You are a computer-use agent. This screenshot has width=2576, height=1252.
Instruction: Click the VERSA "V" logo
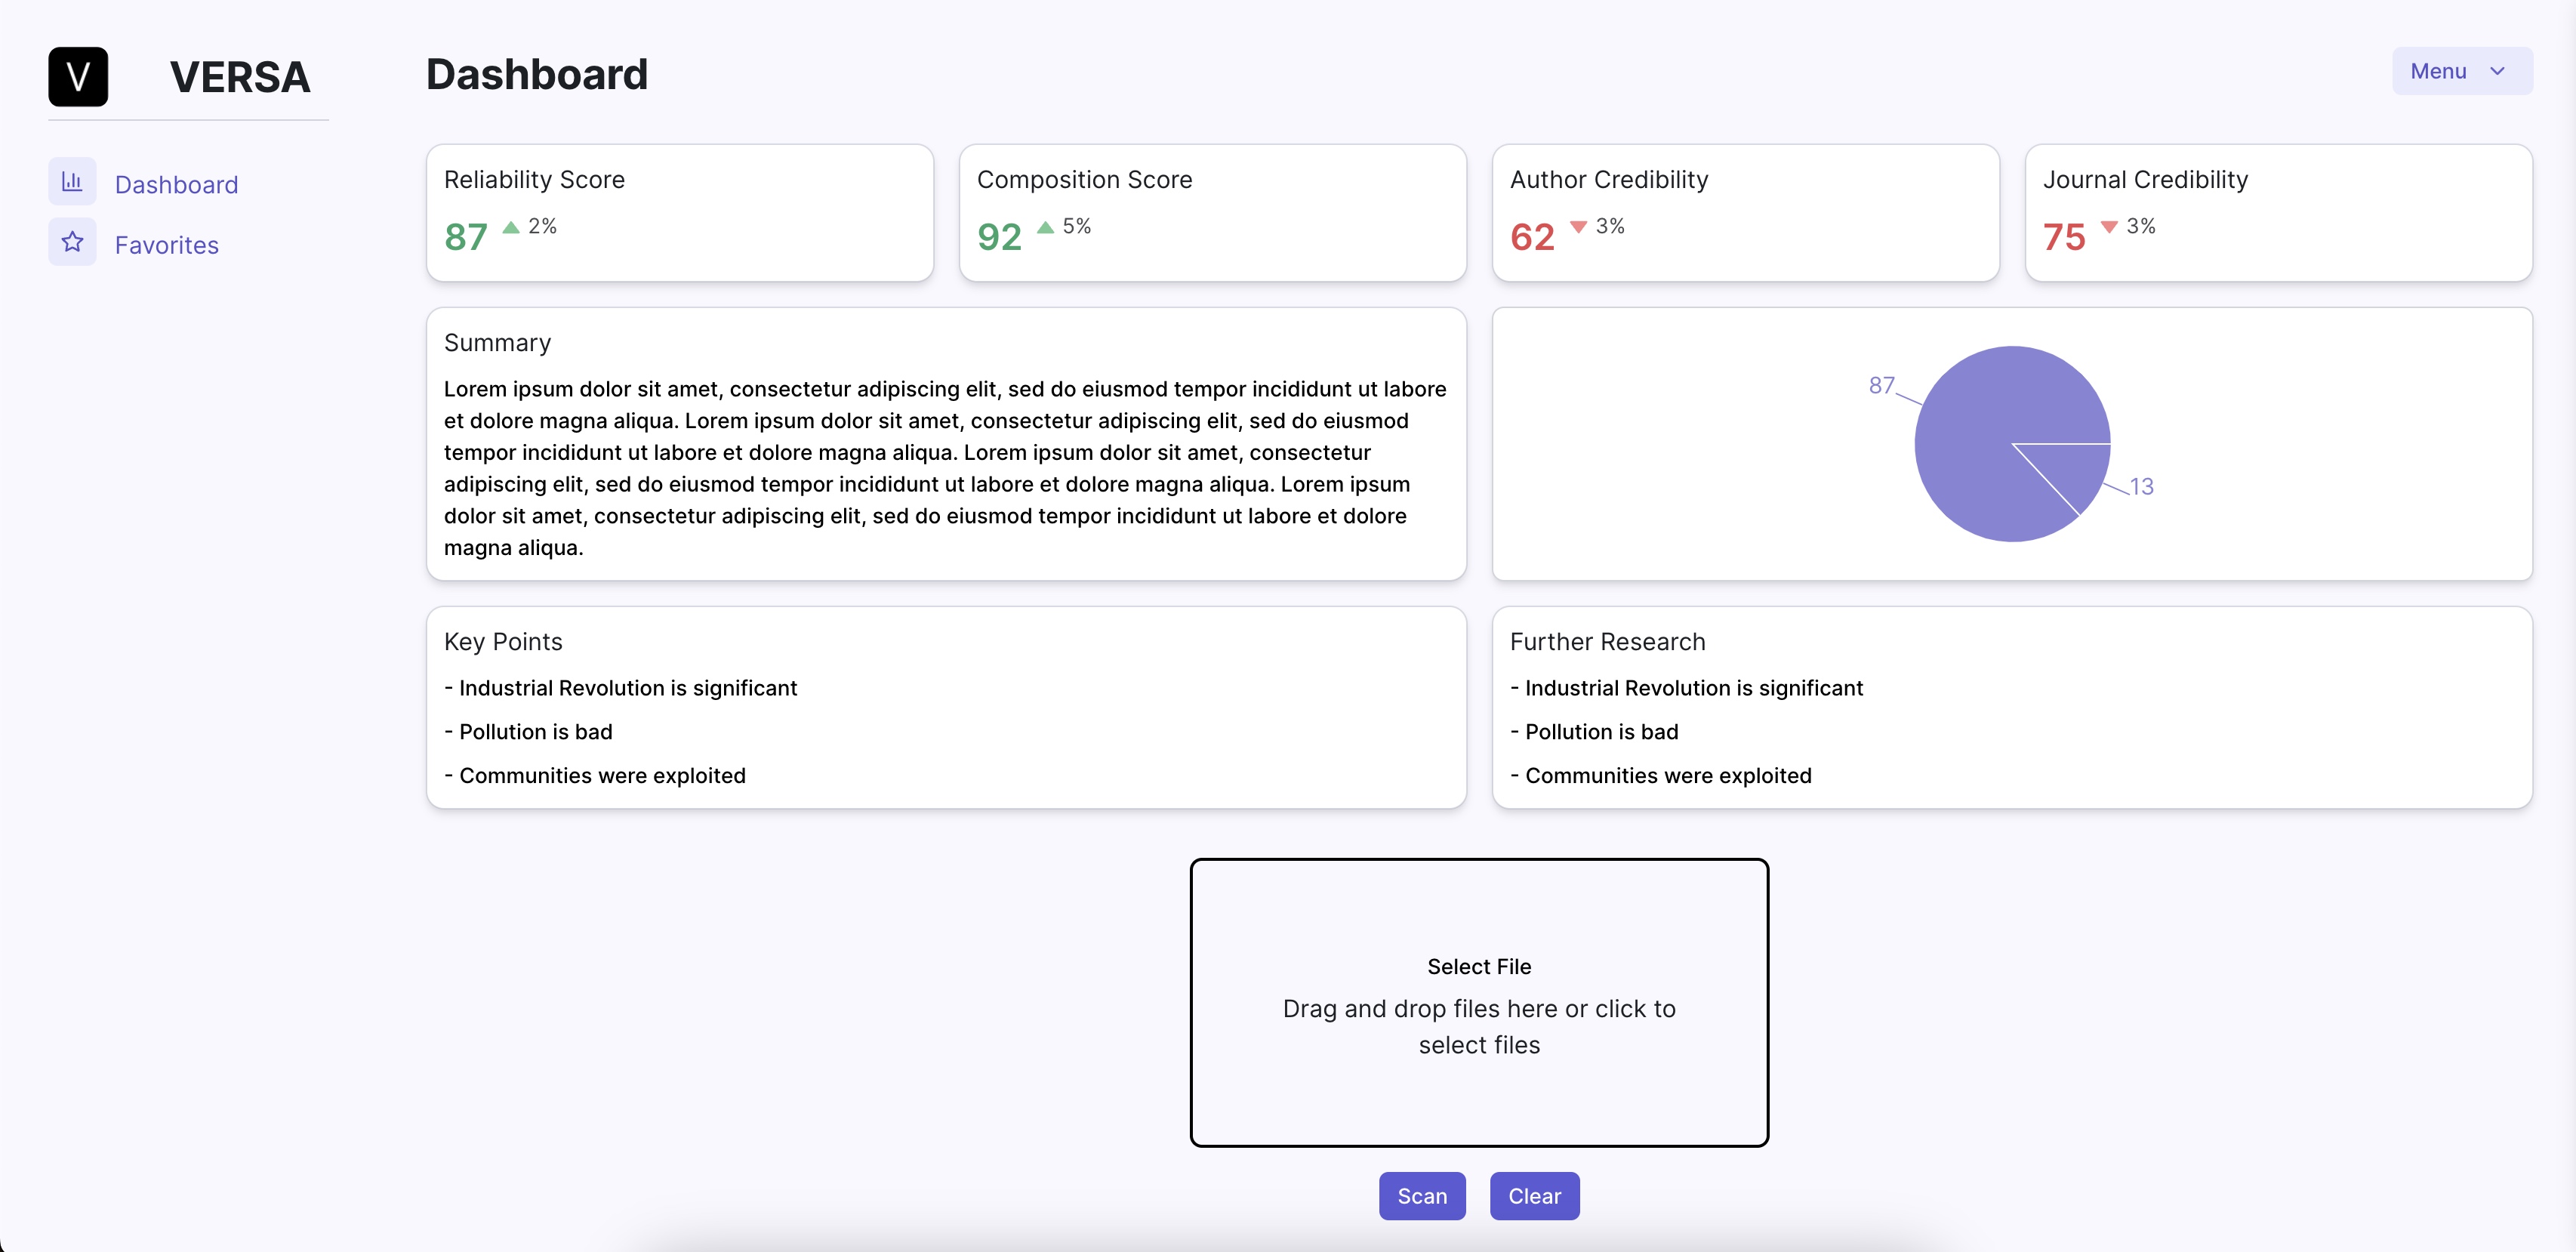tap(78, 77)
